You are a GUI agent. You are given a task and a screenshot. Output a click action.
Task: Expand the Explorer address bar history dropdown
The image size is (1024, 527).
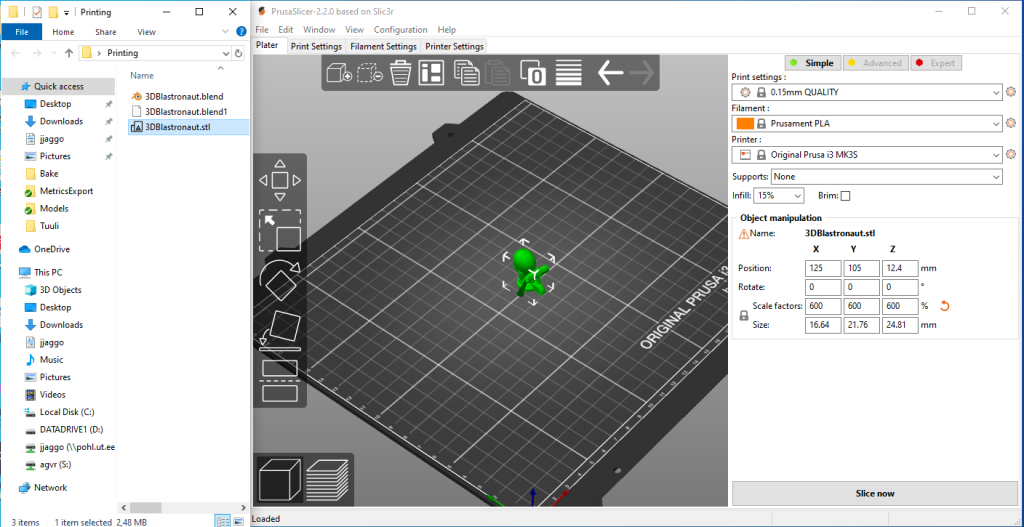coord(227,53)
